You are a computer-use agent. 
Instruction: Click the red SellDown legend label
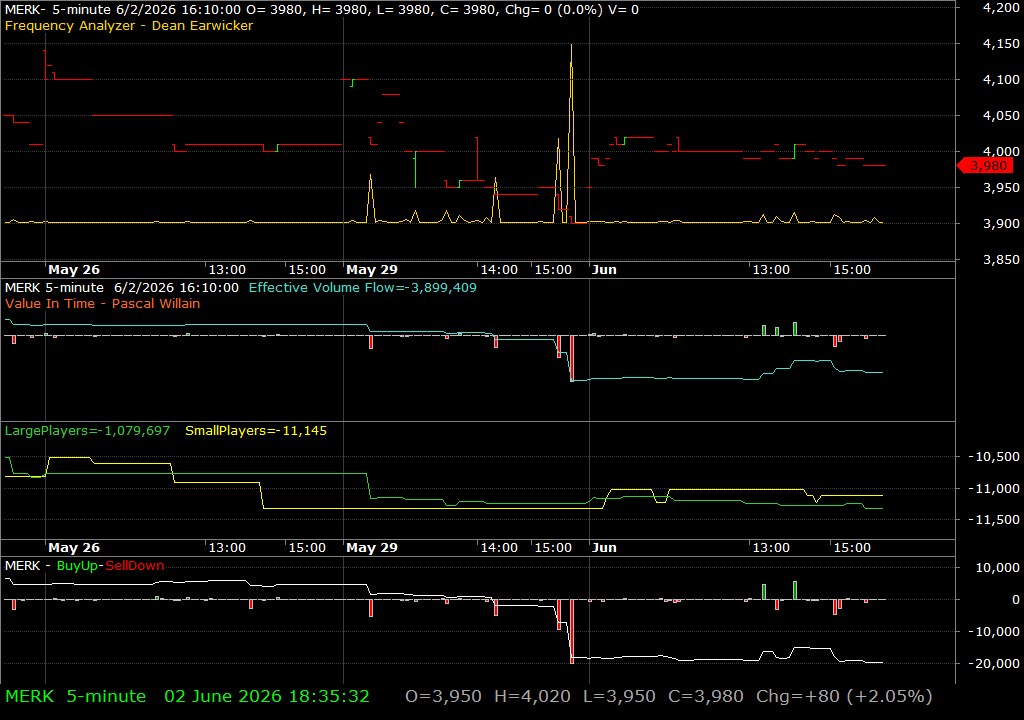tap(135, 566)
